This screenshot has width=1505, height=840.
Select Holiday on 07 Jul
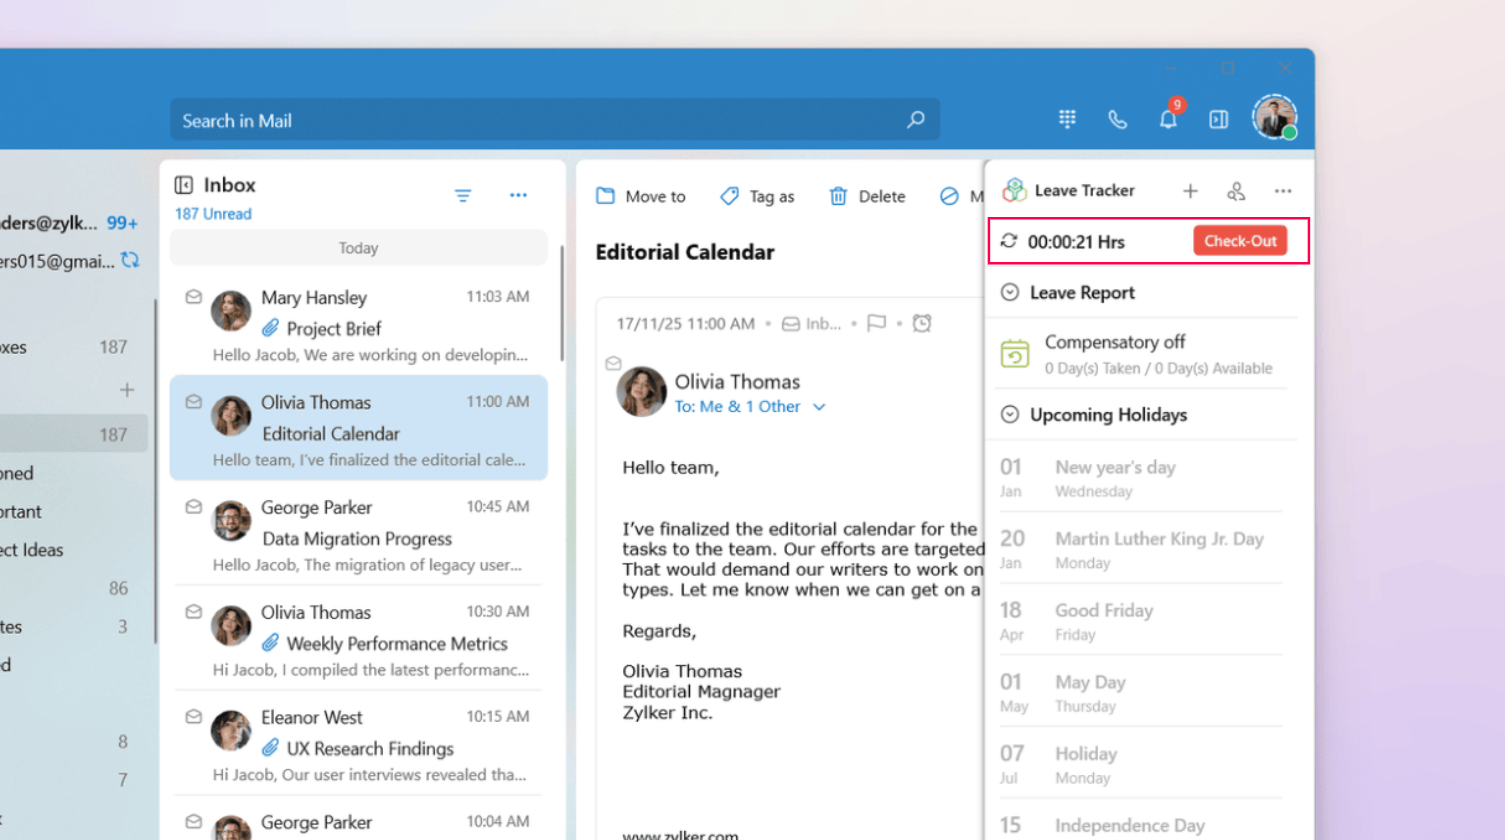pyautogui.click(x=1142, y=765)
